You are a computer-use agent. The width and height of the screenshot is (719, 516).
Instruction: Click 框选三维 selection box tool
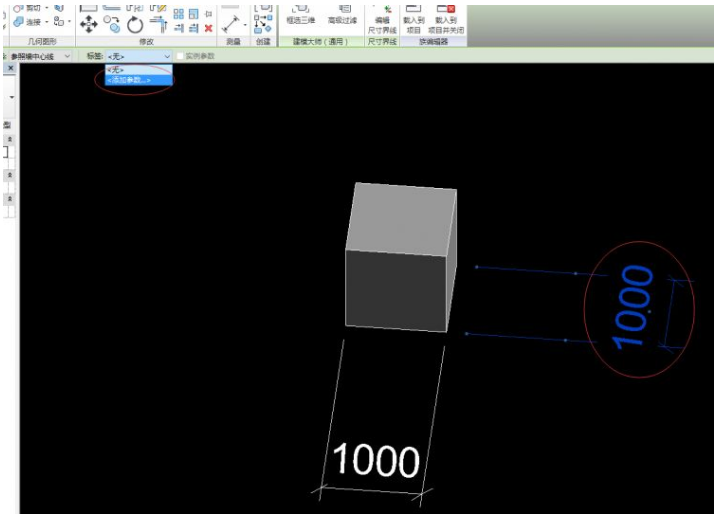point(299,14)
